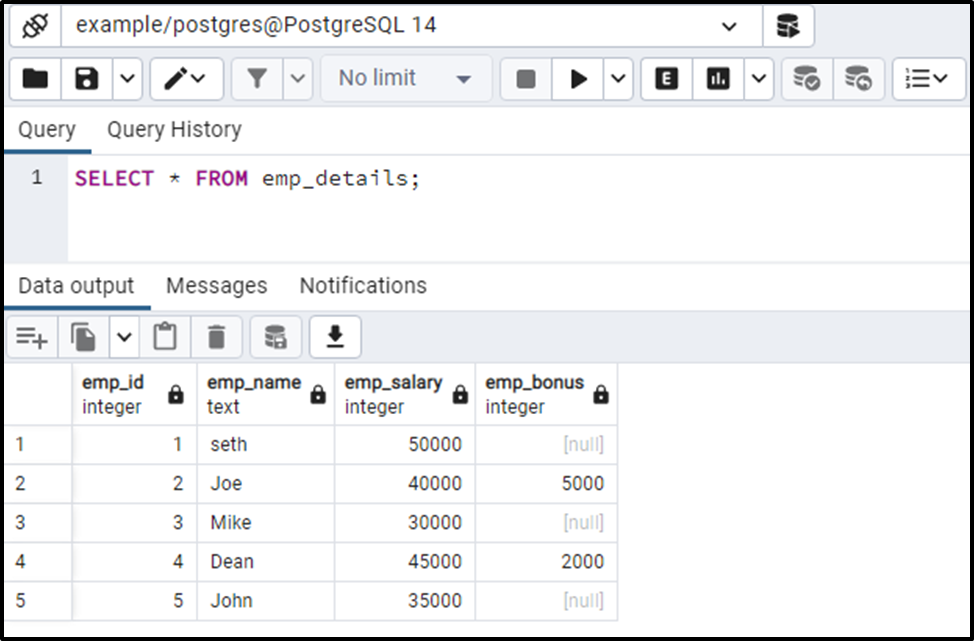
Task: Click the stop query button
Action: (525, 78)
